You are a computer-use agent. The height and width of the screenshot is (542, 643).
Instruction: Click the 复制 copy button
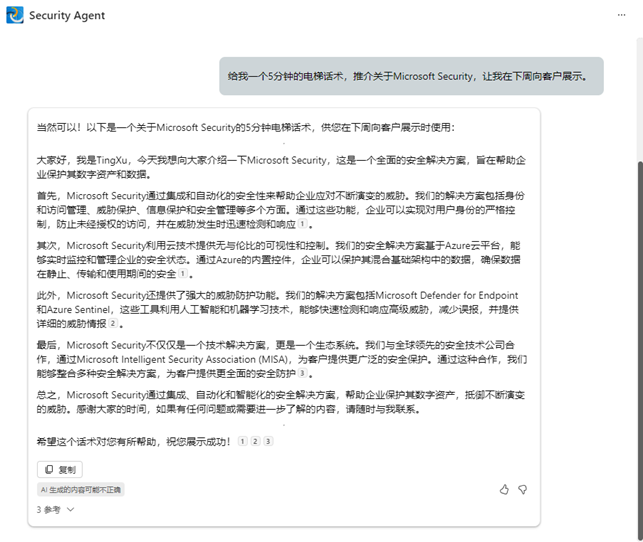coord(60,469)
